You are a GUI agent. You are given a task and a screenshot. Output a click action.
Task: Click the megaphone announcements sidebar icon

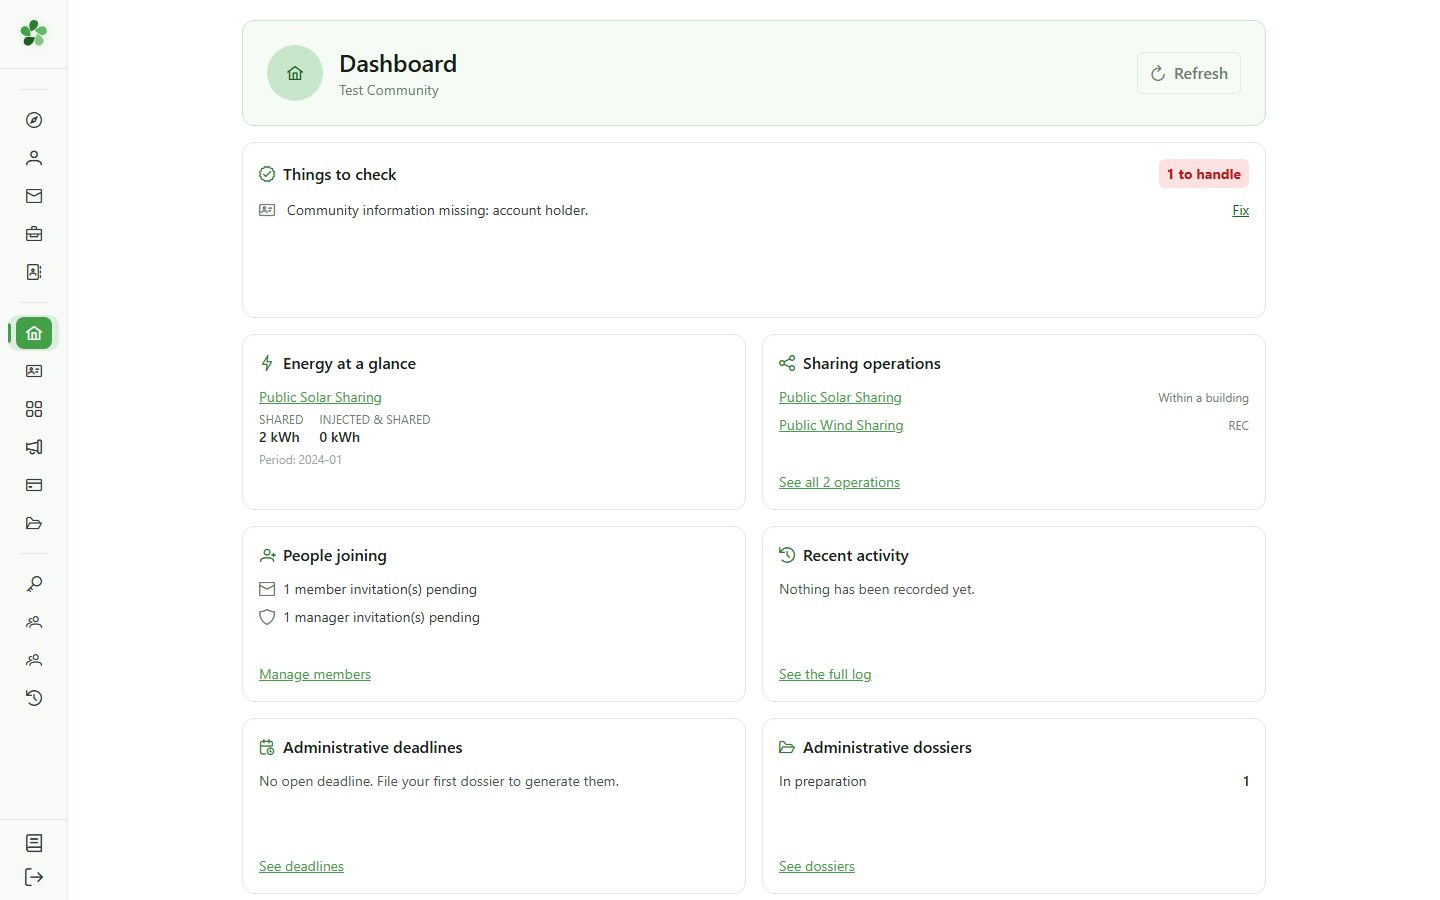[x=34, y=447]
